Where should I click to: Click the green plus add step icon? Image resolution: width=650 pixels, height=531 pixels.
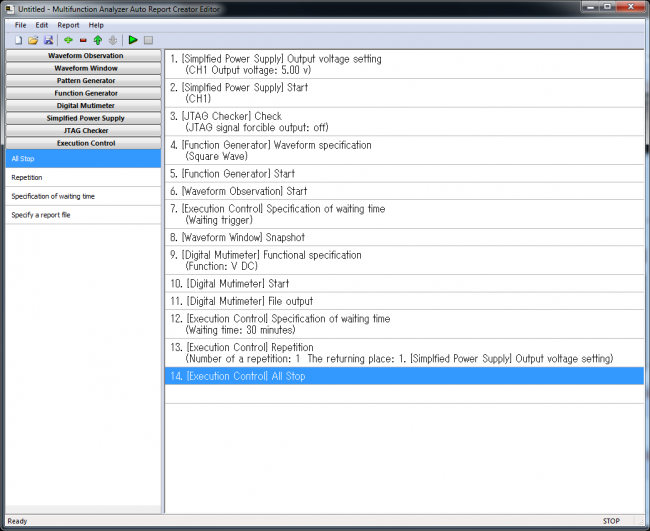(68, 40)
